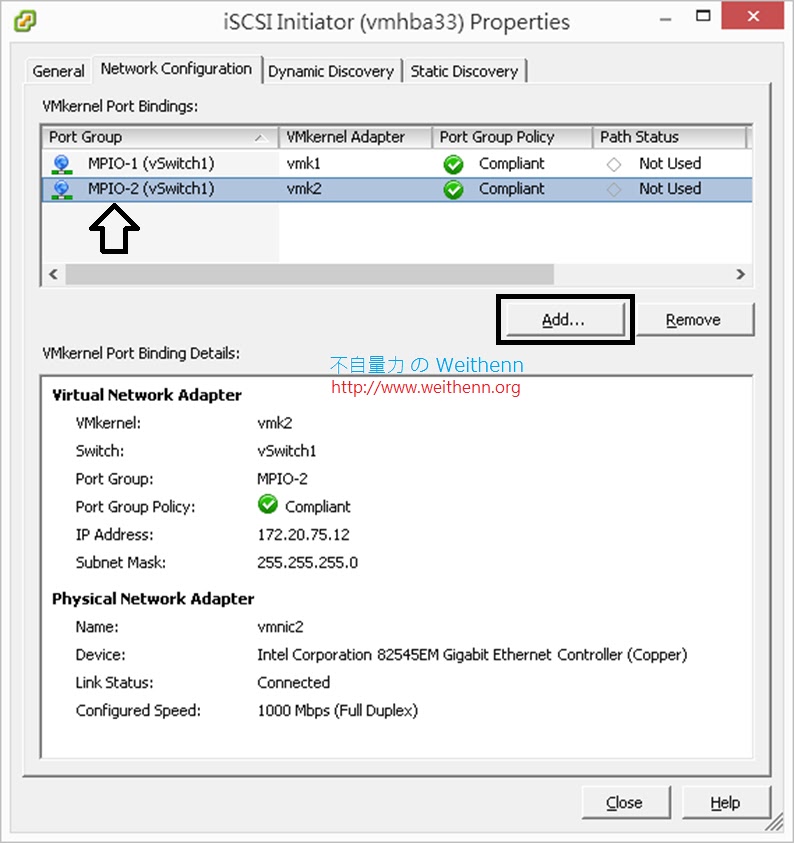Click the horizontal scrollbar left arrow
Viewport: 795px width, 844px height.
click(x=53, y=275)
